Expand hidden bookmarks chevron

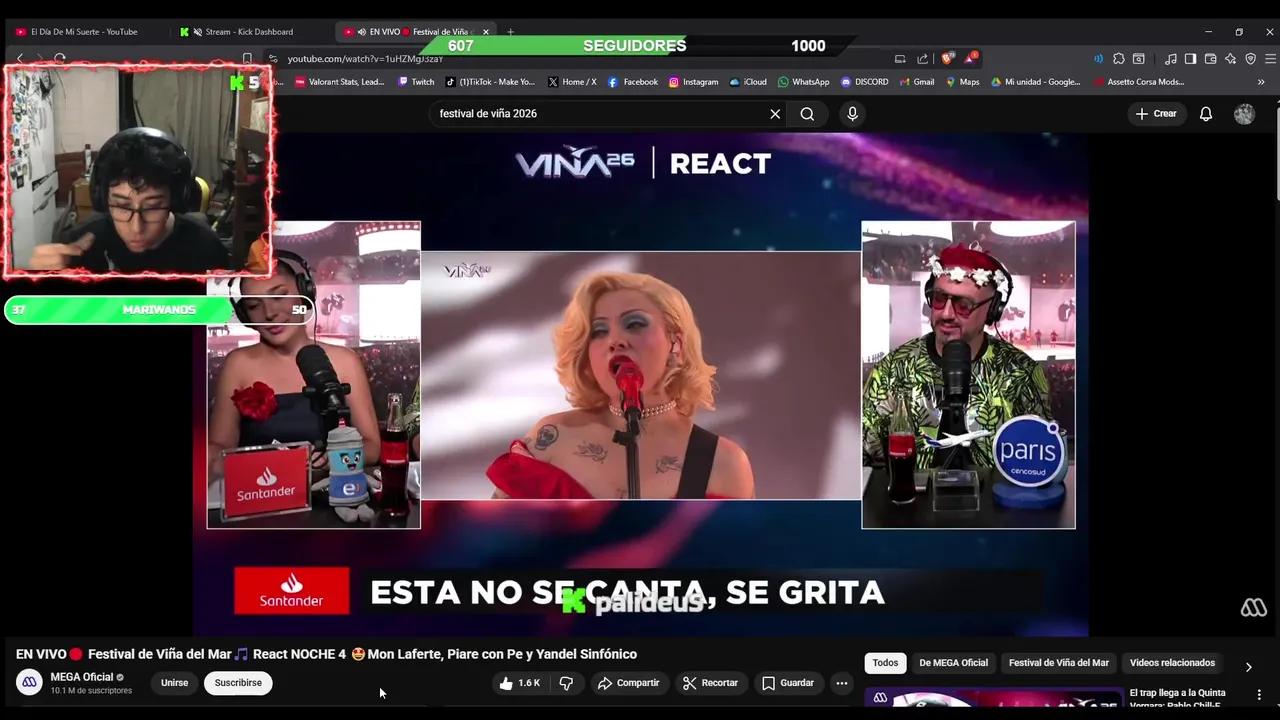tap(1261, 82)
